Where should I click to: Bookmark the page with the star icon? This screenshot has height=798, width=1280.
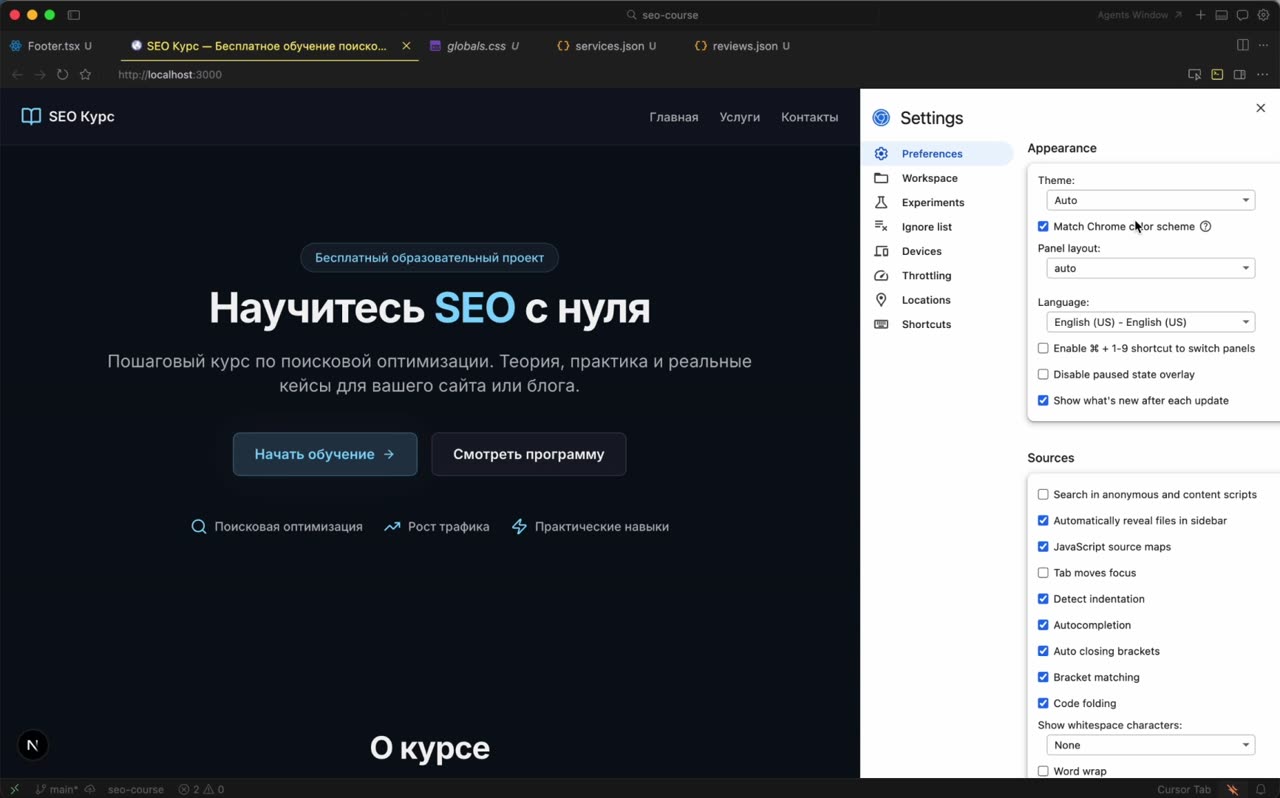pyautogui.click(x=85, y=75)
